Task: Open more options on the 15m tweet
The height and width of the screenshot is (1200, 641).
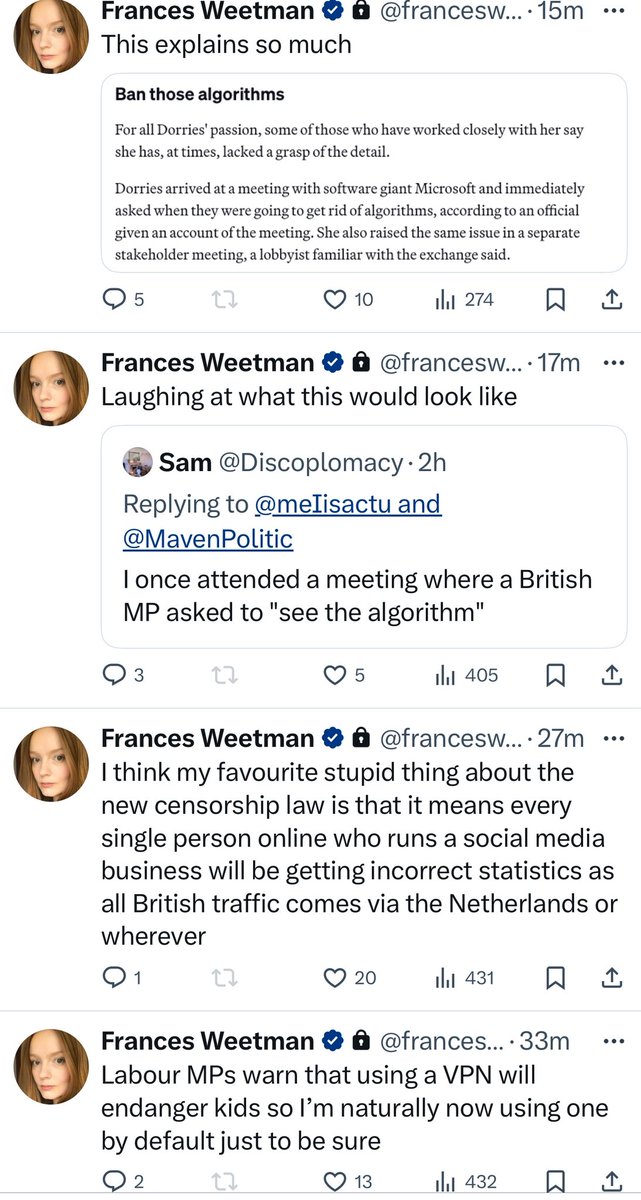Action: (612, 10)
